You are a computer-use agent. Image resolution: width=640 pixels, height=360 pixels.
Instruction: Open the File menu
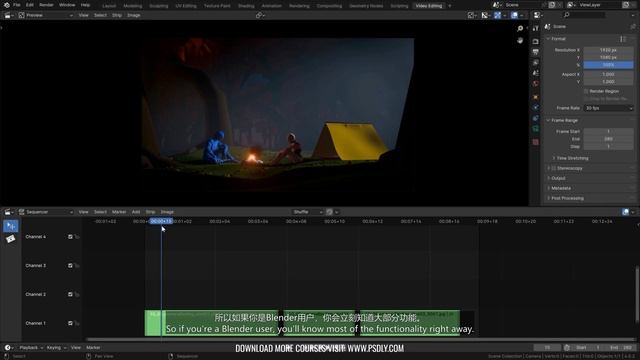(x=17, y=5)
